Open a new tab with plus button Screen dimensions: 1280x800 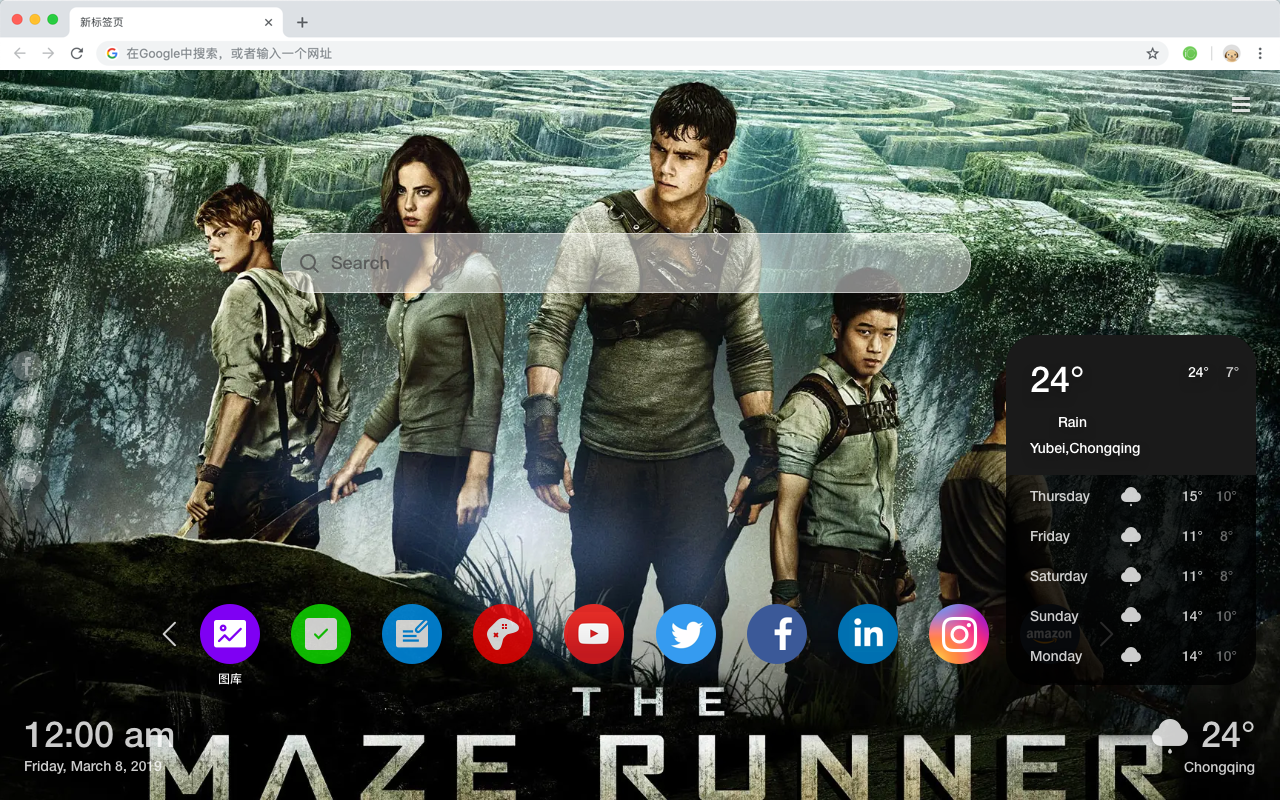(x=302, y=22)
